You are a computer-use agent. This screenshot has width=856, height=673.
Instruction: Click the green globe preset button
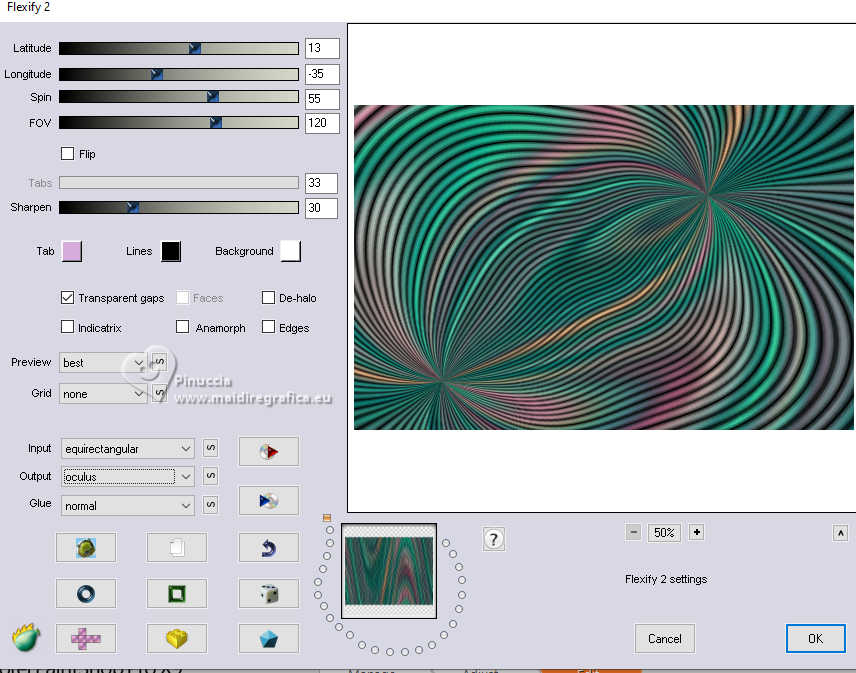click(x=86, y=547)
